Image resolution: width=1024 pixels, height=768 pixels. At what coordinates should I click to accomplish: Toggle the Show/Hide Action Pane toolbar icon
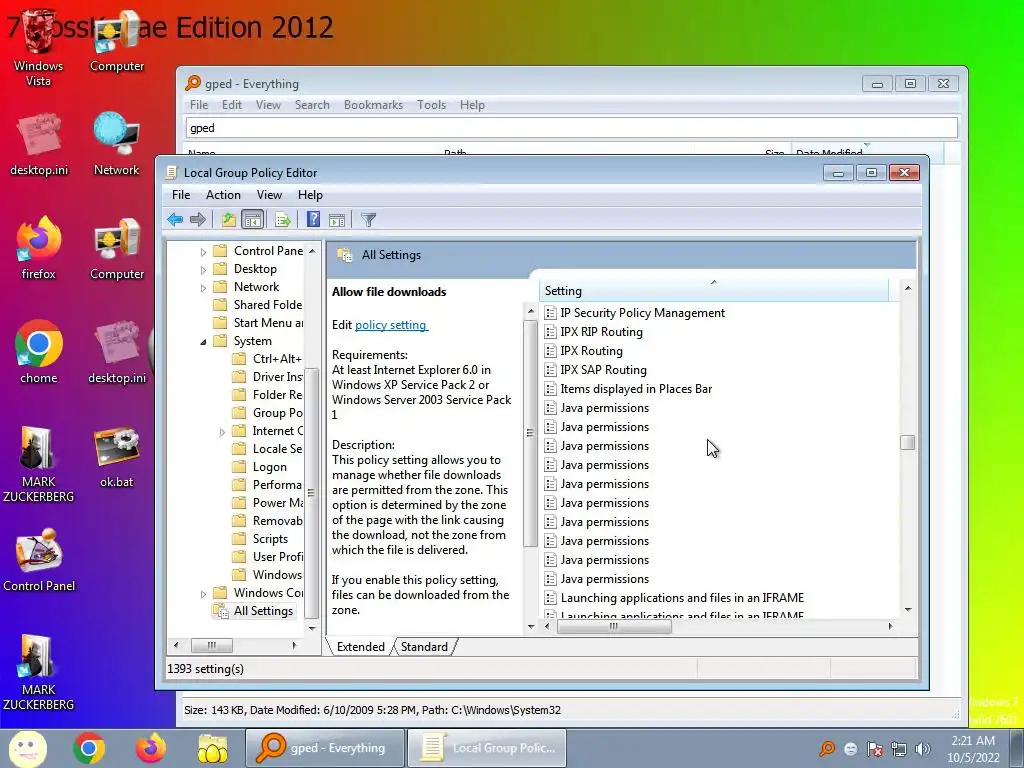(x=337, y=219)
